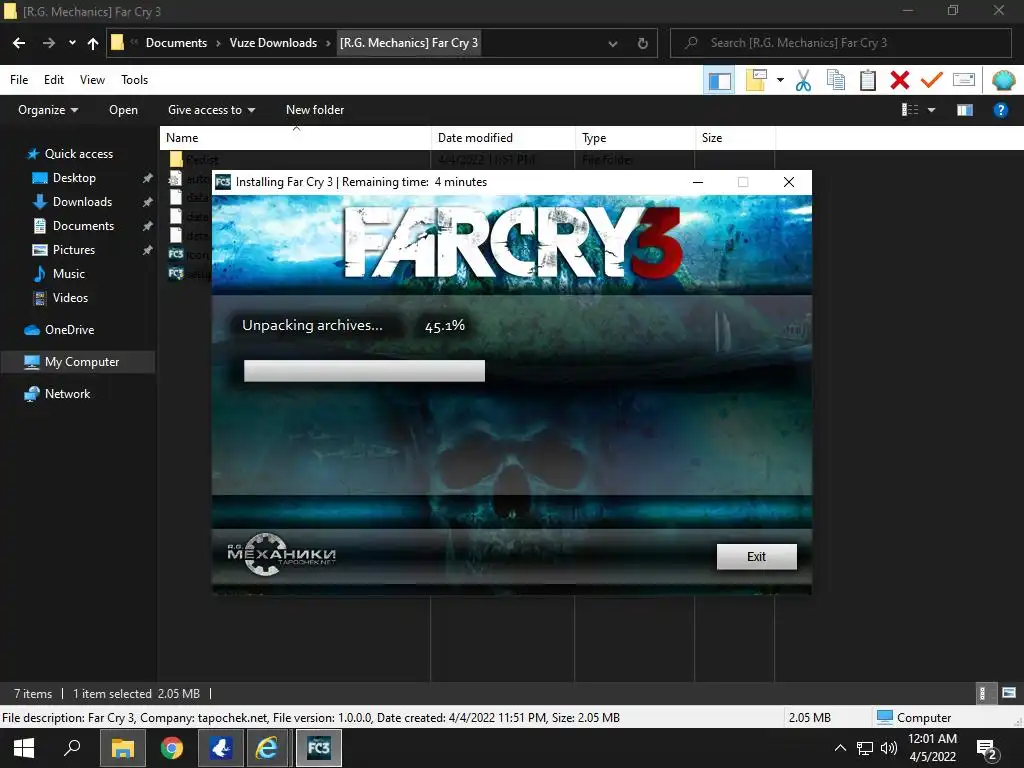Open the FC3 installer taskbar button
The width and height of the screenshot is (1024, 768).
click(x=319, y=748)
